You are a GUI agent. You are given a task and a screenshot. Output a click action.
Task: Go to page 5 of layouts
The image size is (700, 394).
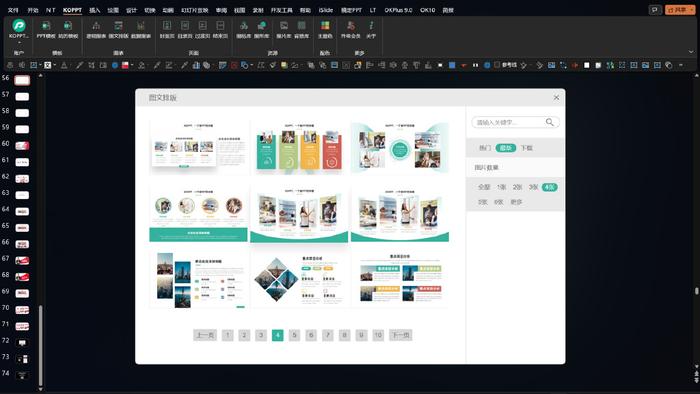(294, 335)
